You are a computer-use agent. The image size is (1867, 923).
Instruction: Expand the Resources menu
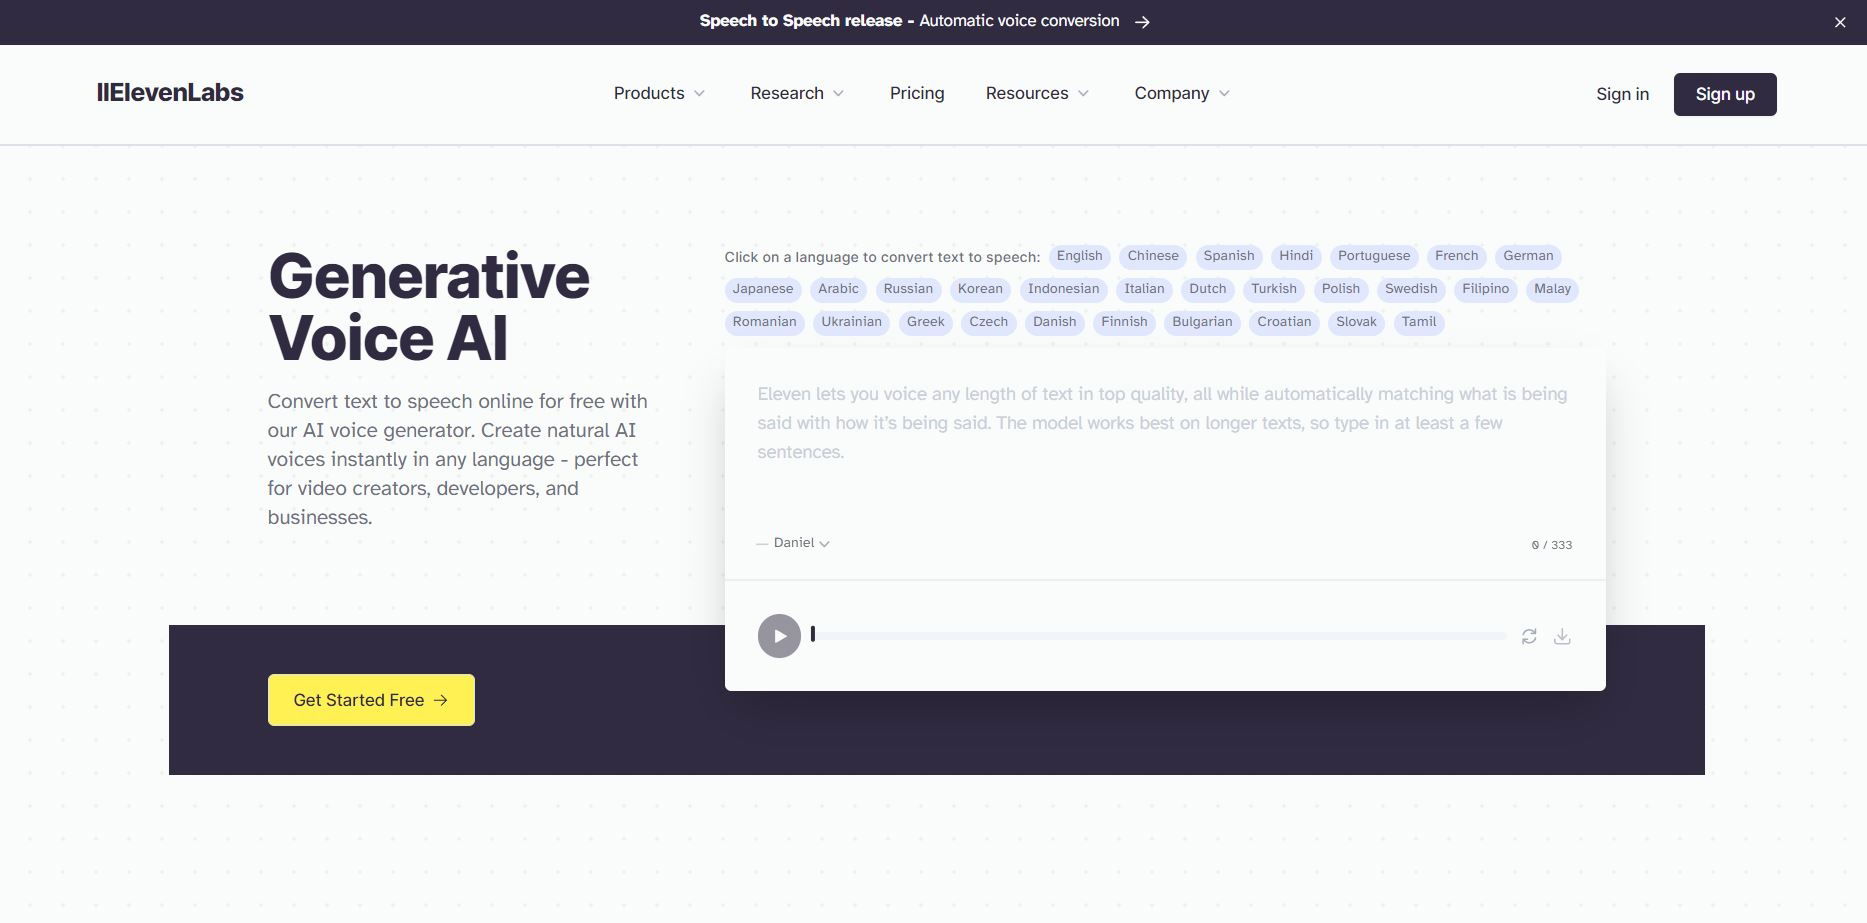coord(1037,93)
